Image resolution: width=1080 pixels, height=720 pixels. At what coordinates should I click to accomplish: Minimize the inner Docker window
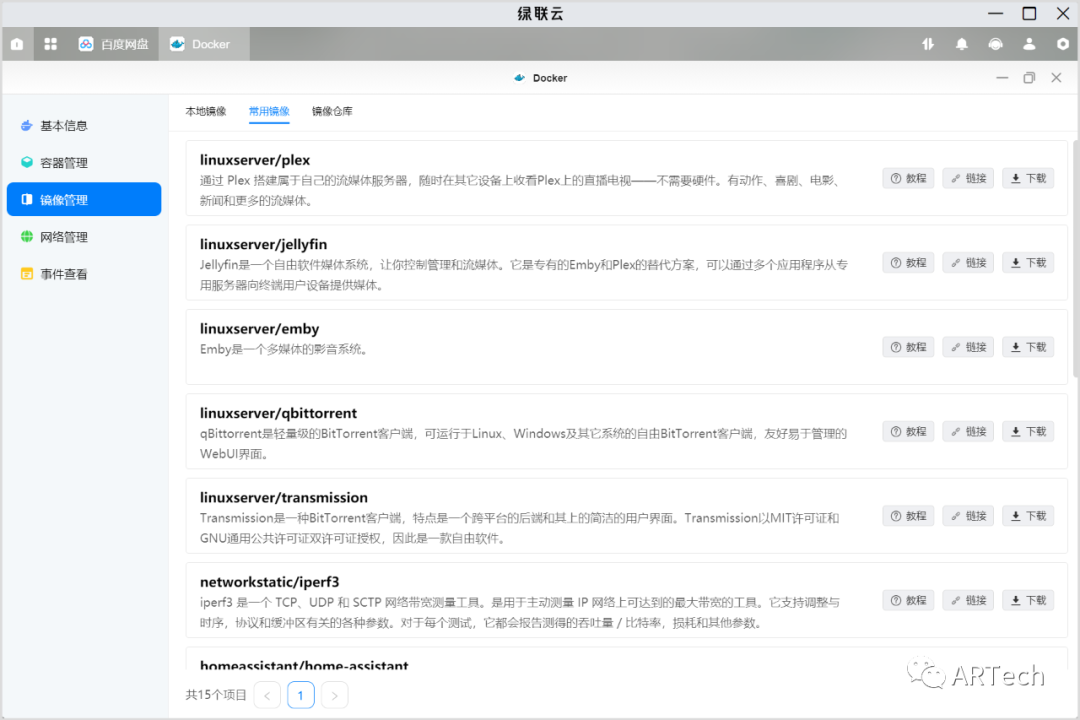tap(1002, 78)
